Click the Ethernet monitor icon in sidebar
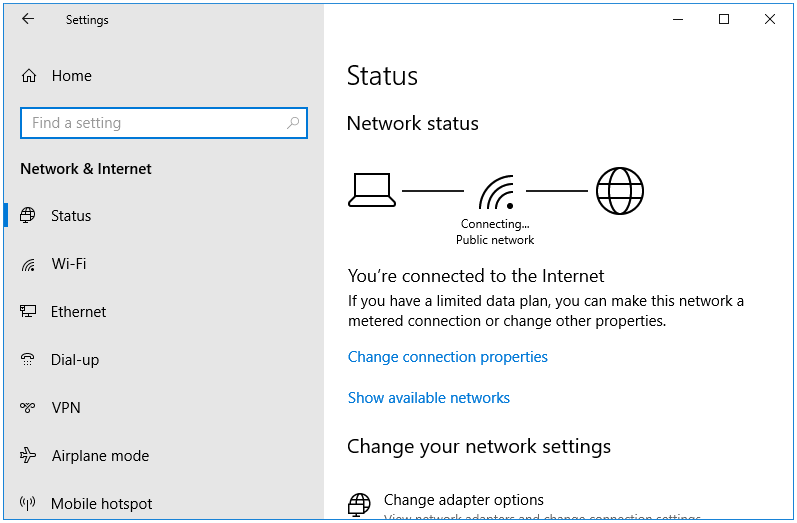 click(x=28, y=311)
